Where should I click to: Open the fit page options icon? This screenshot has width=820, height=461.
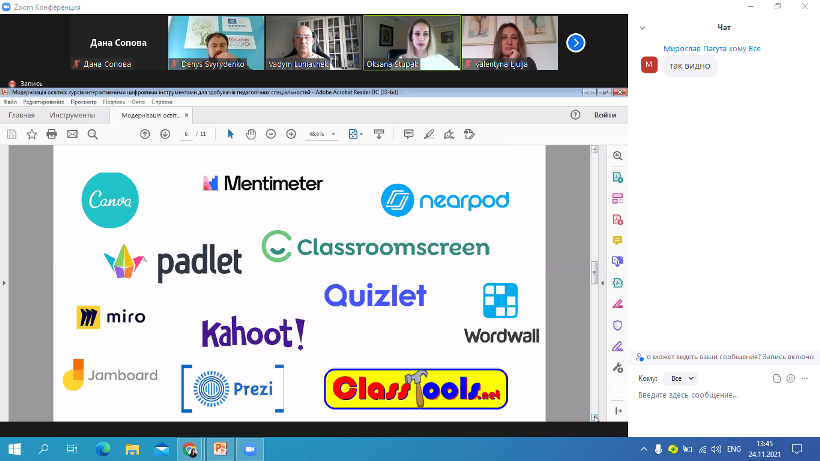click(x=355, y=134)
